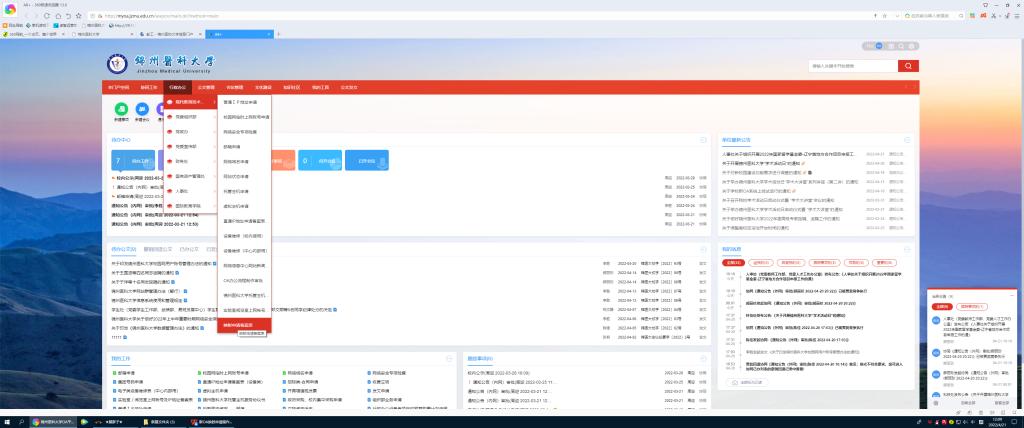The image size is (1024, 428).
Task: Open the blue work card showing 7
Action: 133,160
